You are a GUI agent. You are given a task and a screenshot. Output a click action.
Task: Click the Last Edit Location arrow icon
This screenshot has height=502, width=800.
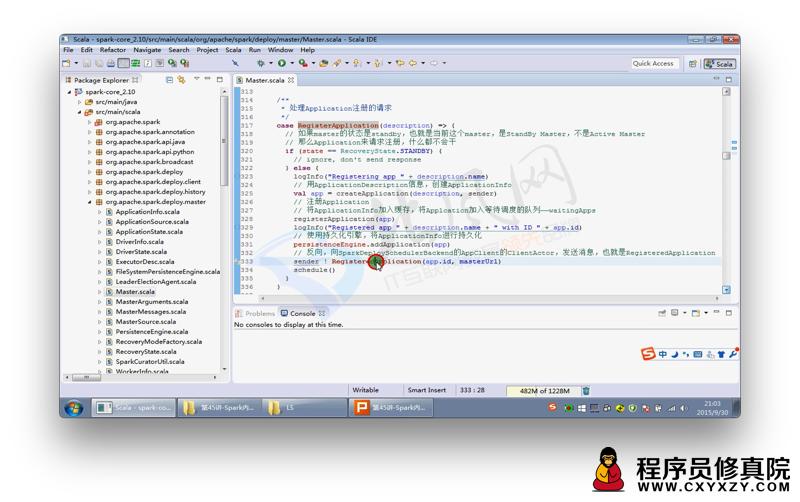pyautogui.click(x=399, y=63)
